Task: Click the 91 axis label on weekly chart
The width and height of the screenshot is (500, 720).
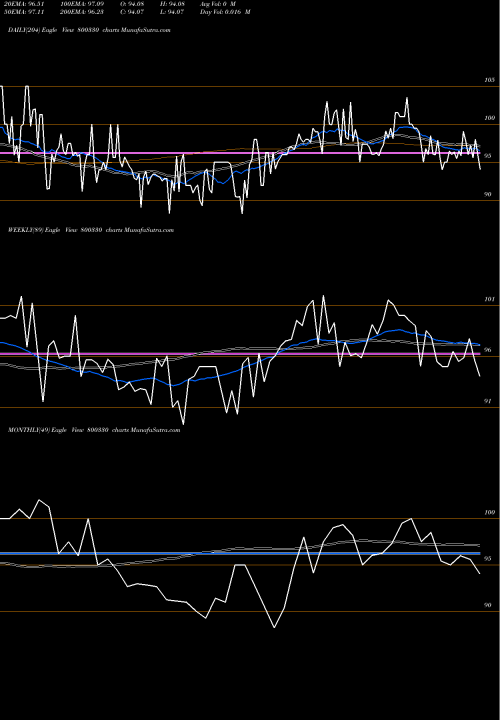Action: coord(488,401)
